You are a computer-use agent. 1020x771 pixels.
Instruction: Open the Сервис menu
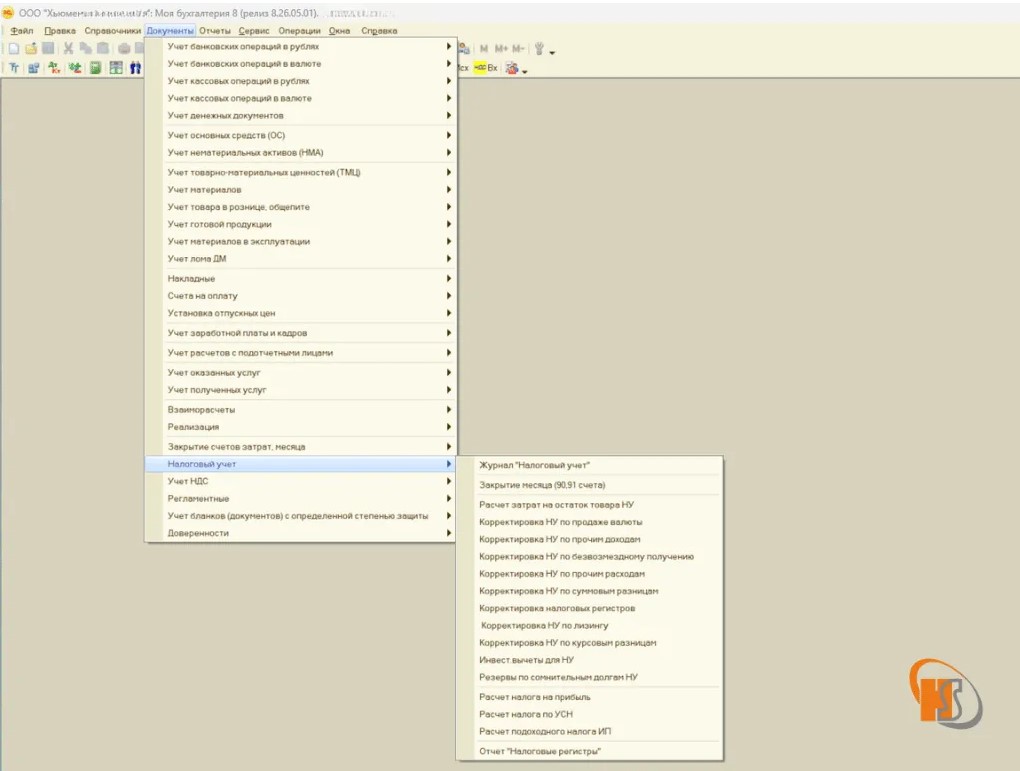tap(254, 31)
